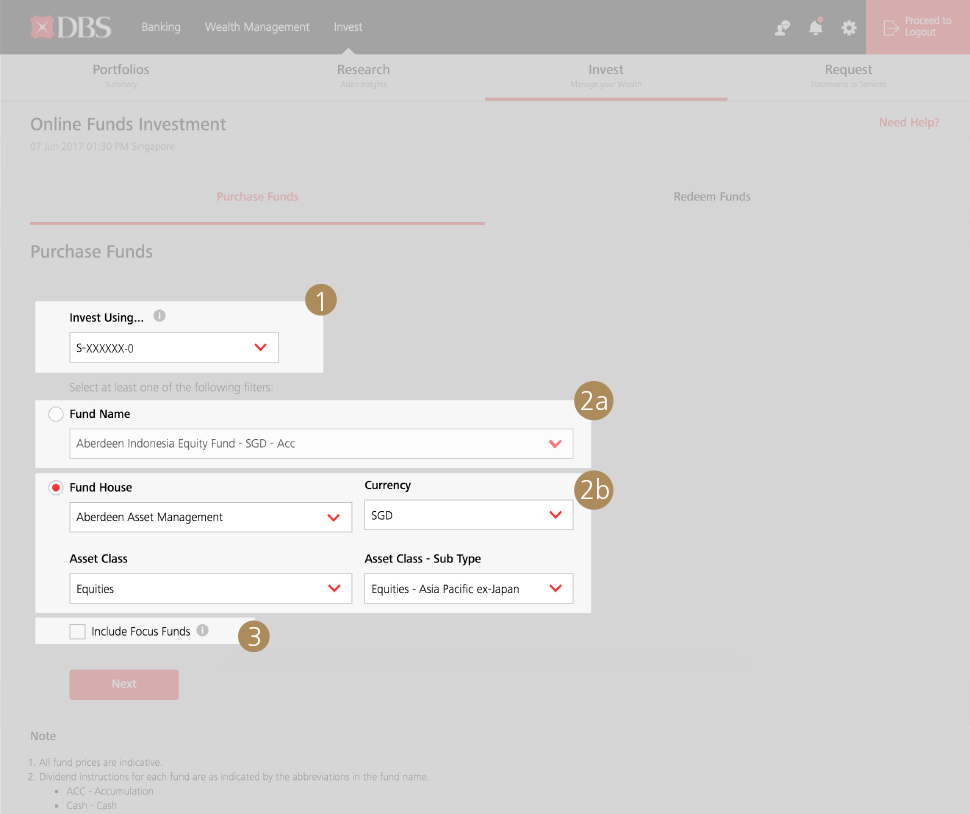
Task: Click the DBS logo
Action: pos(71,27)
